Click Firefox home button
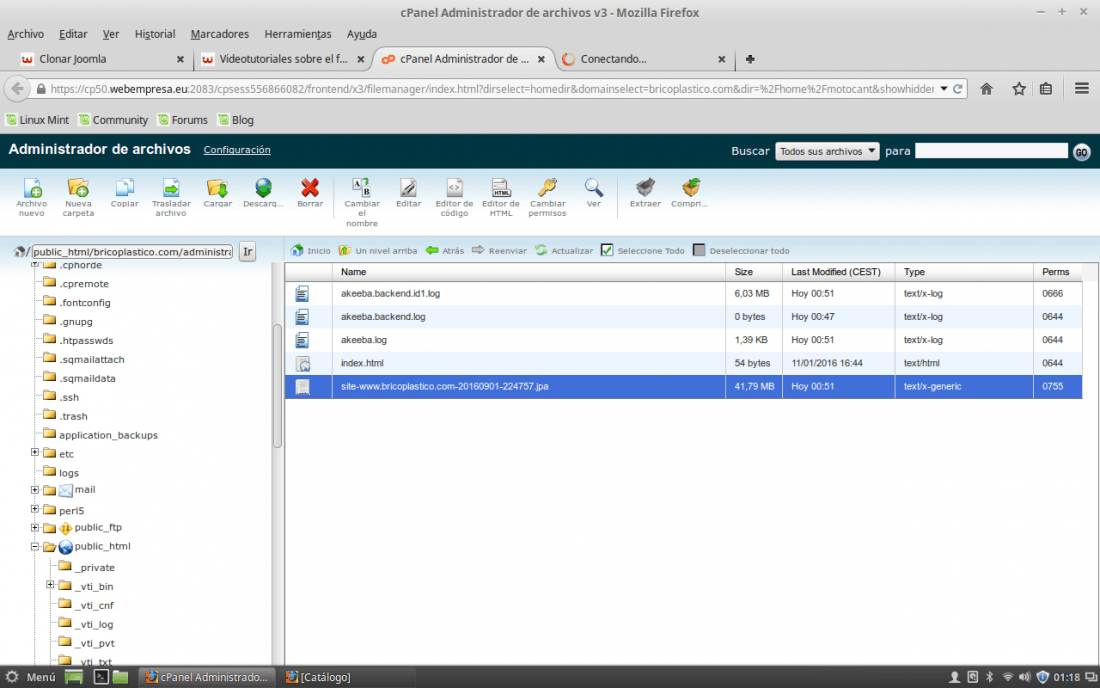Image resolution: width=1100 pixels, height=688 pixels. tap(986, 88)
